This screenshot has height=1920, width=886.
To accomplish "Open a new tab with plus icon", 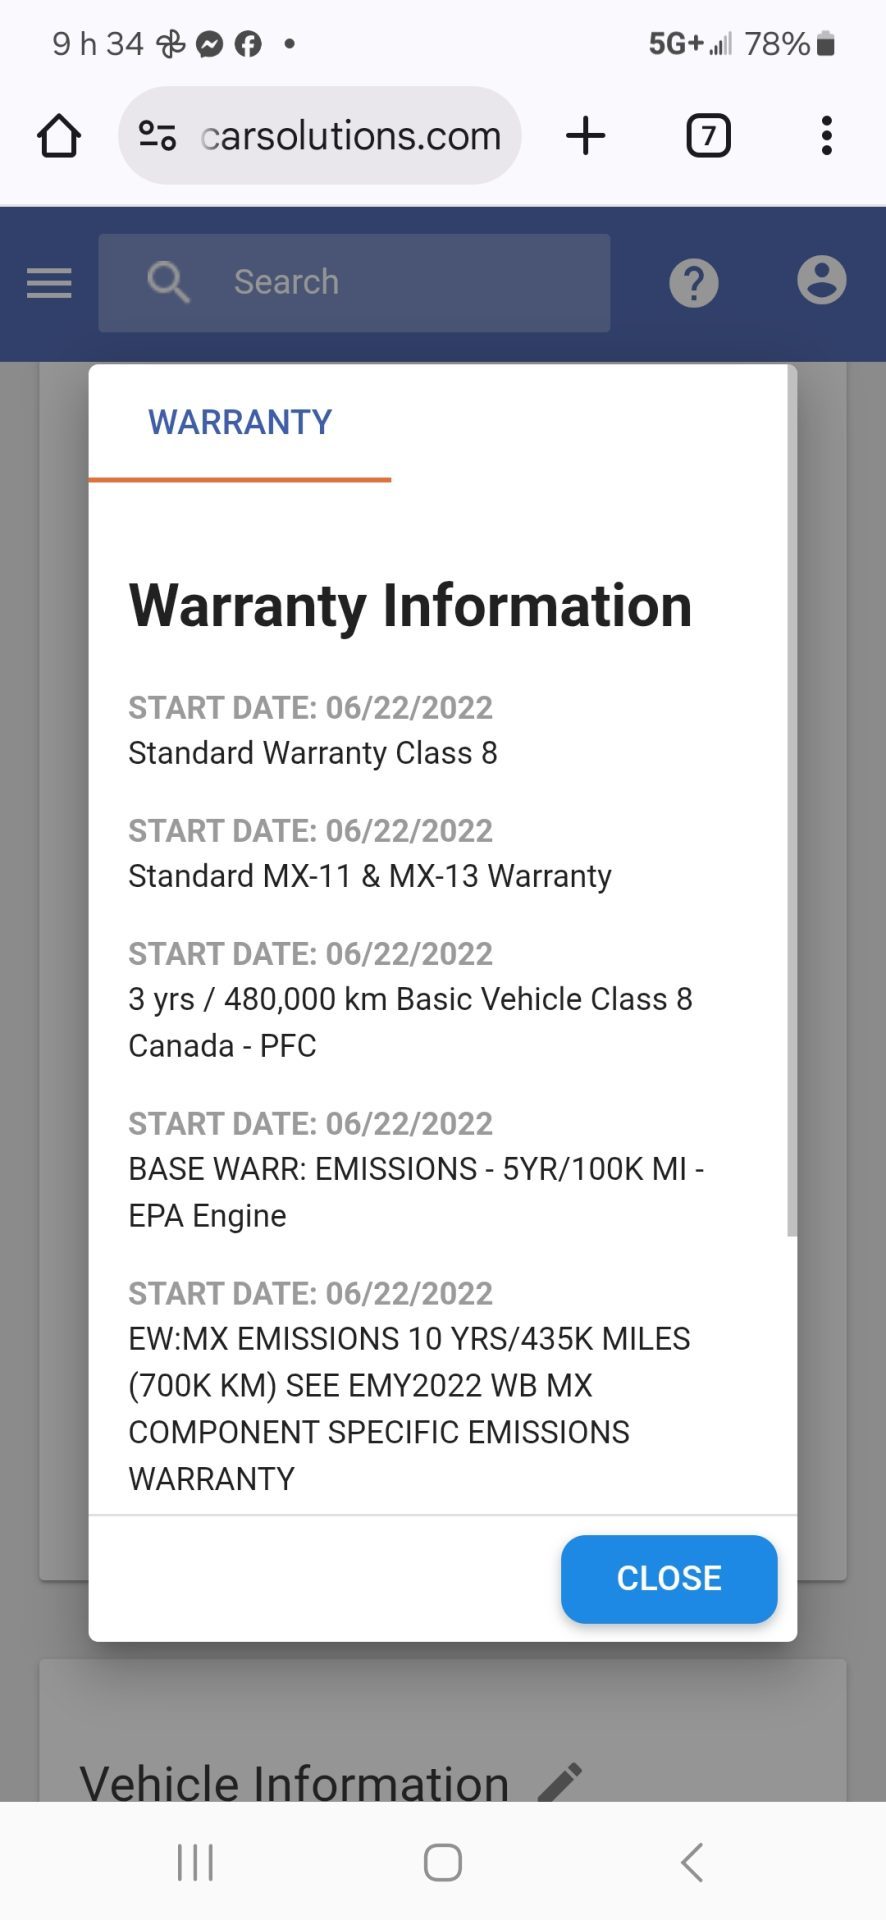I will click(586, 135).
